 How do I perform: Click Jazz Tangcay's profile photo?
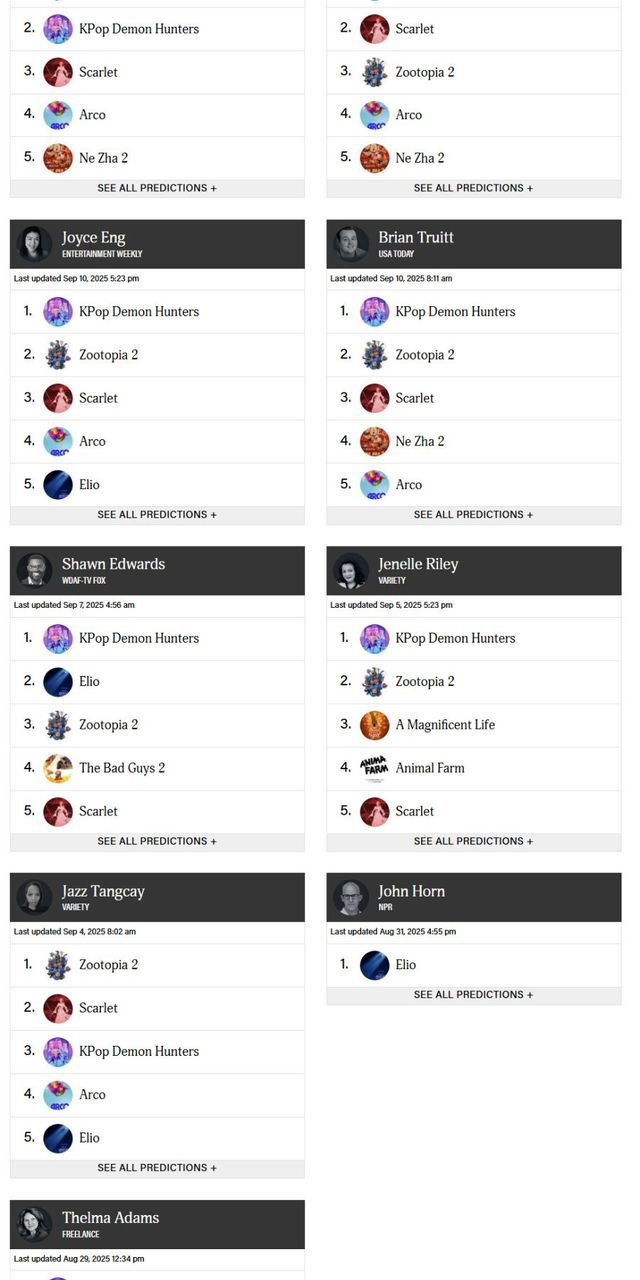tap(34, 898)
